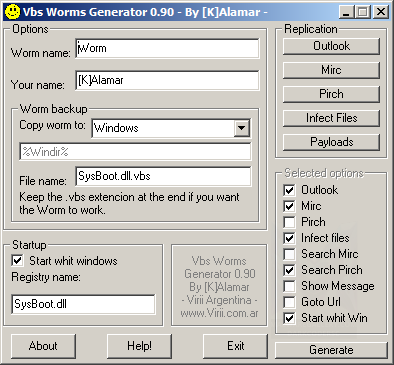The width and height of the screenshot is (394, 365).
Task: Click the 'Copy worm to:' label
Action: pyautogui.click(x=52, y=125)
